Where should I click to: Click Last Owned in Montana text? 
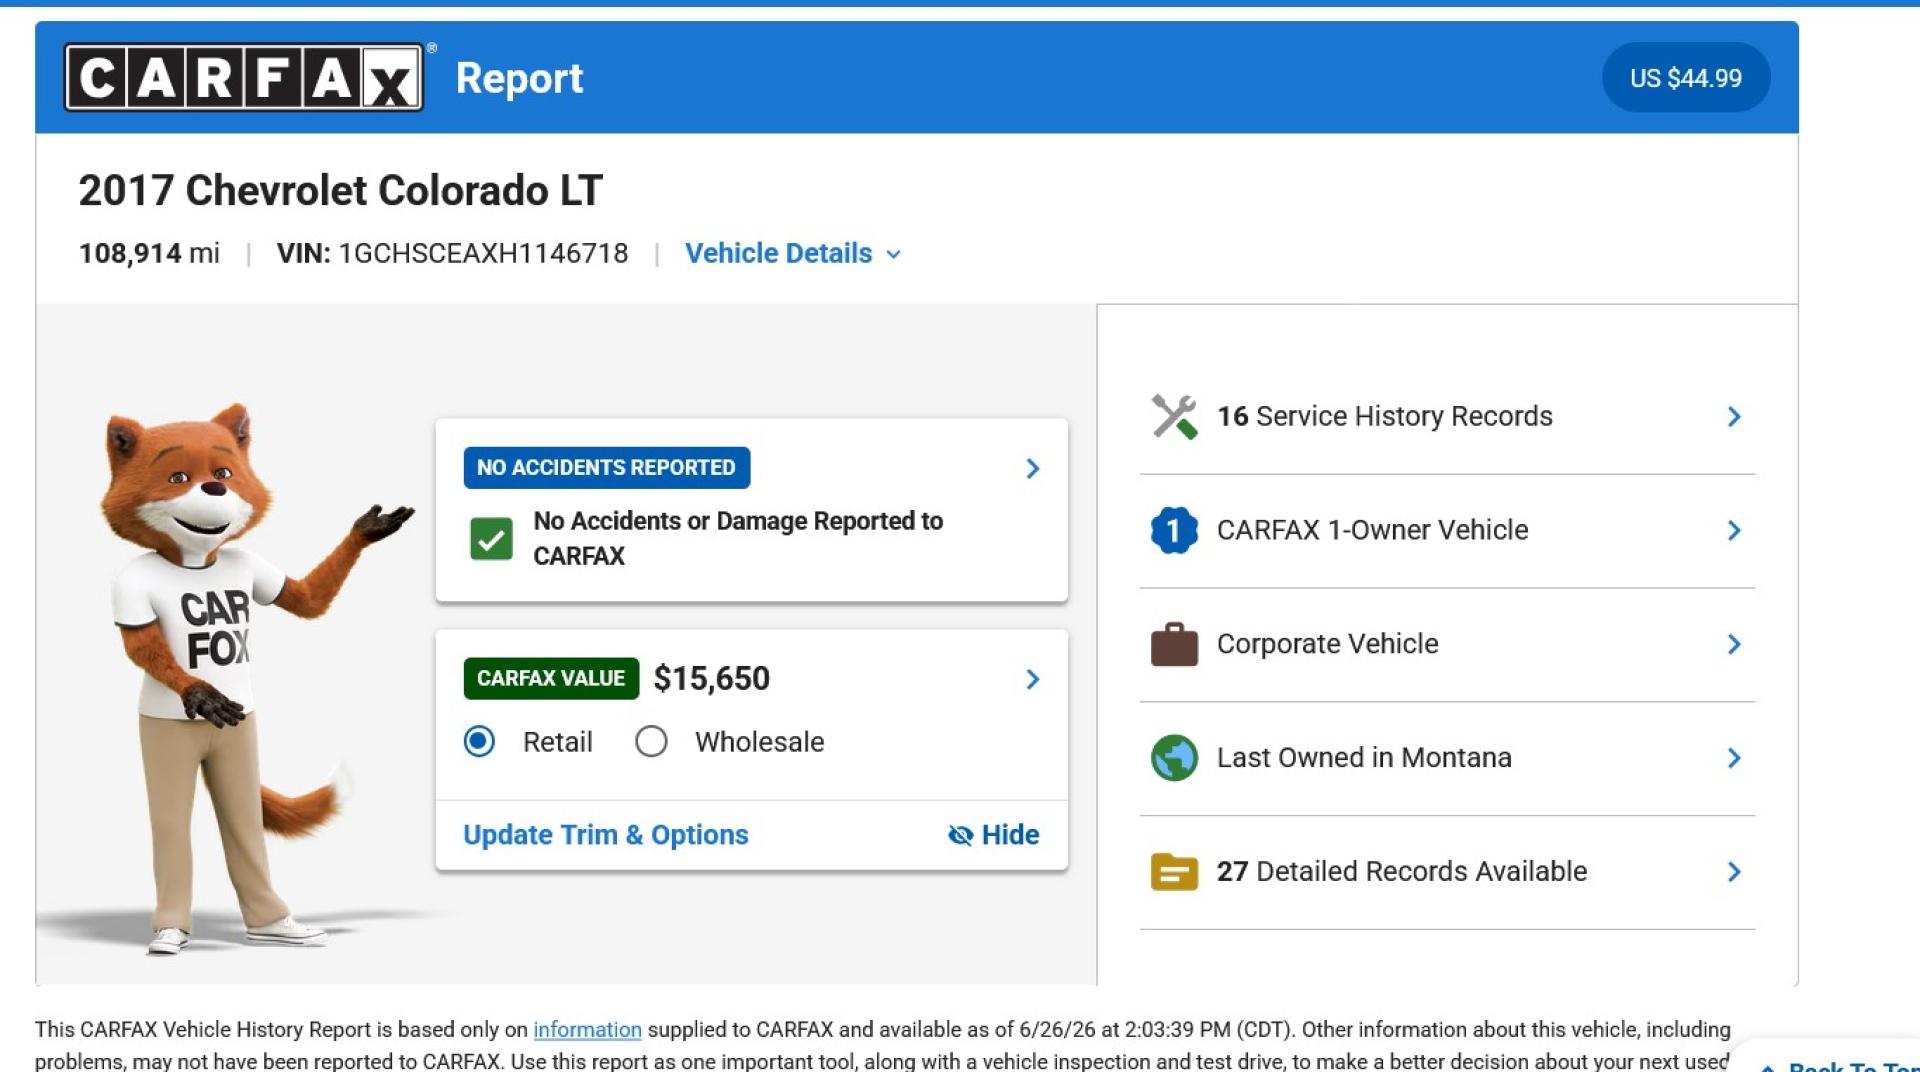click(x=1364, y=758)
